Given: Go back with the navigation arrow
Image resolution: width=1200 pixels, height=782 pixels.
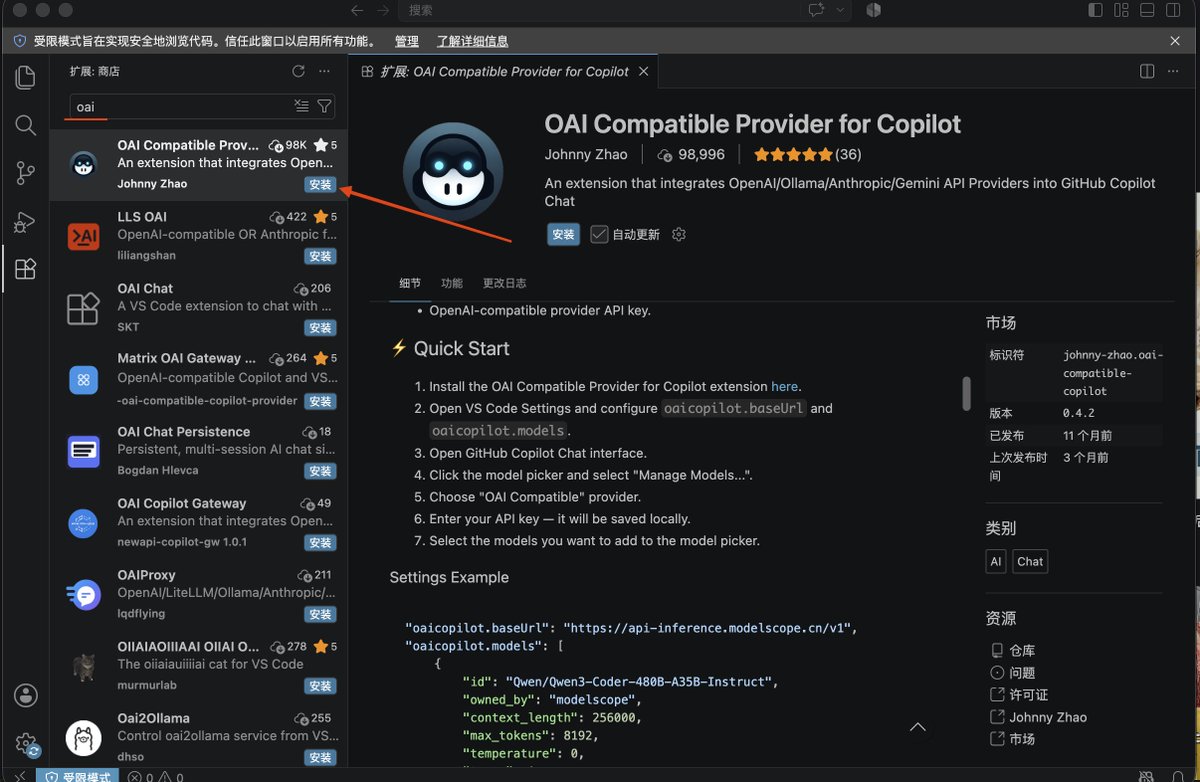Looking at the screenshot, I should click(x=357, y=10).
